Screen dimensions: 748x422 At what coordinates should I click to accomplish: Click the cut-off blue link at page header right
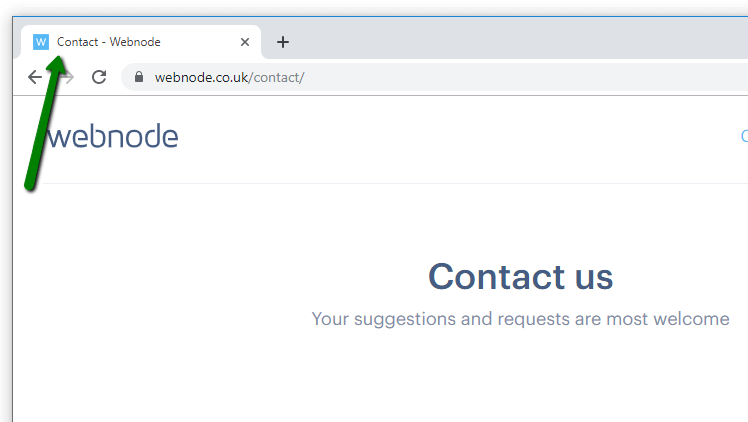pyautogui.click(x=743, y=136)
